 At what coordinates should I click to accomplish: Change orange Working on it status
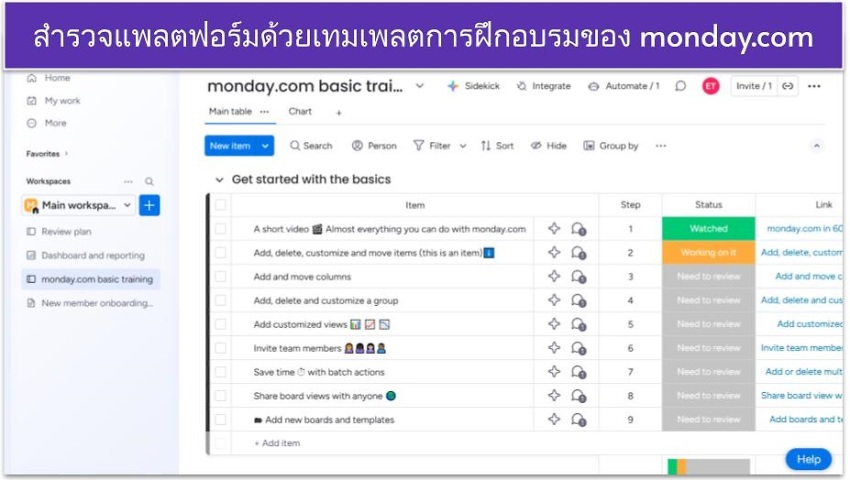click(708, 253)
